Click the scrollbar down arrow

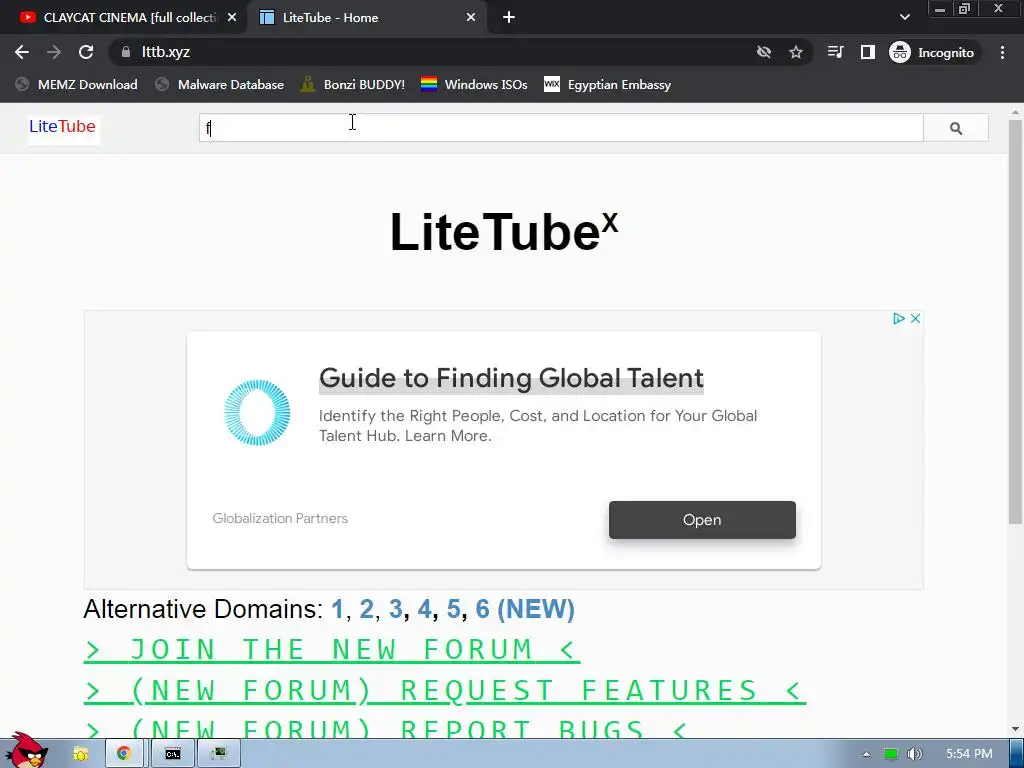click(1015, 729)
